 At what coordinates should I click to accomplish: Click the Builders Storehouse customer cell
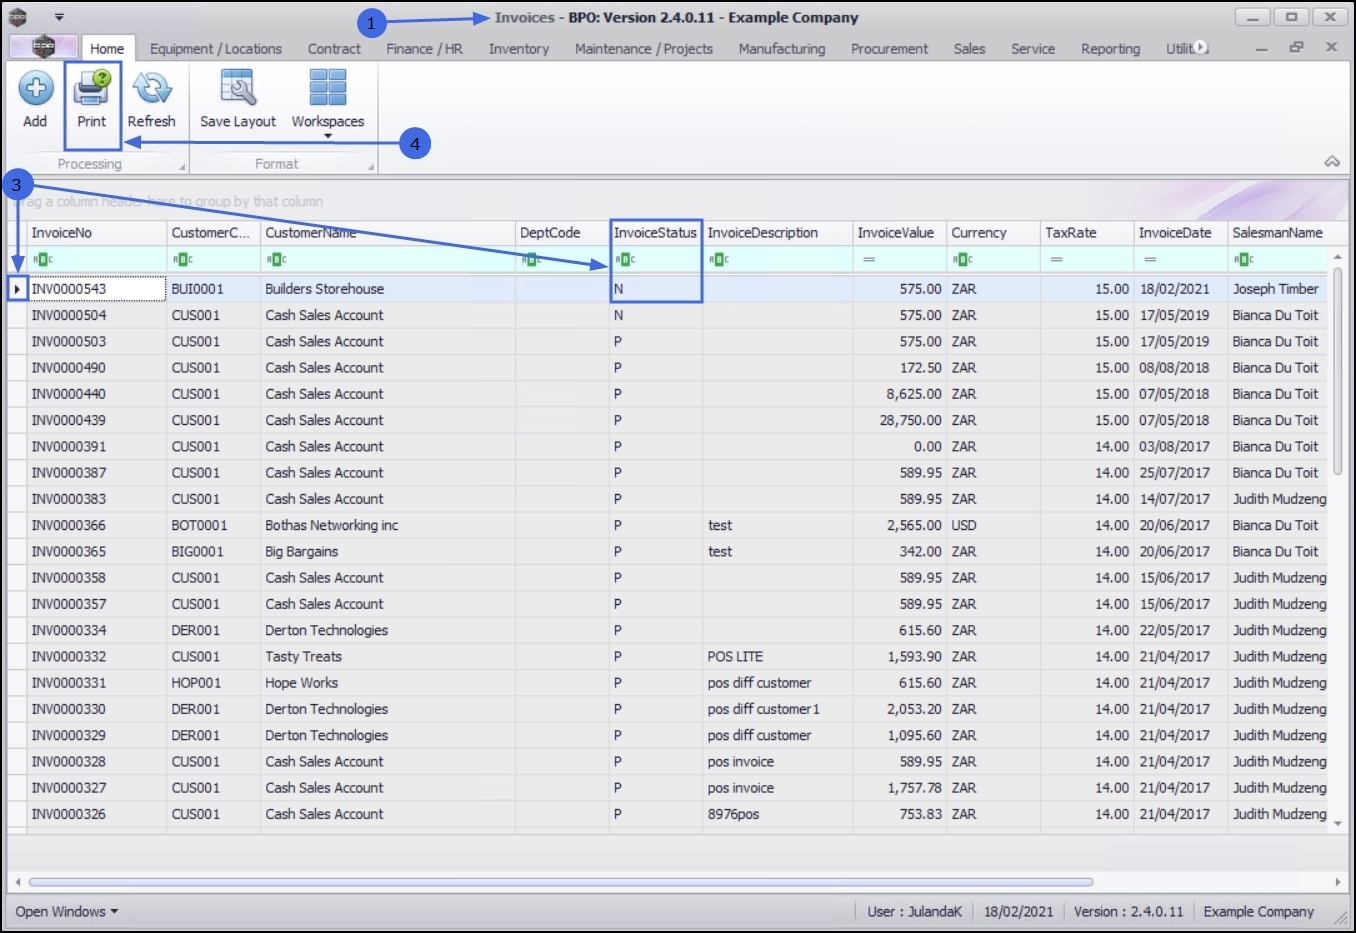point(388,289)
